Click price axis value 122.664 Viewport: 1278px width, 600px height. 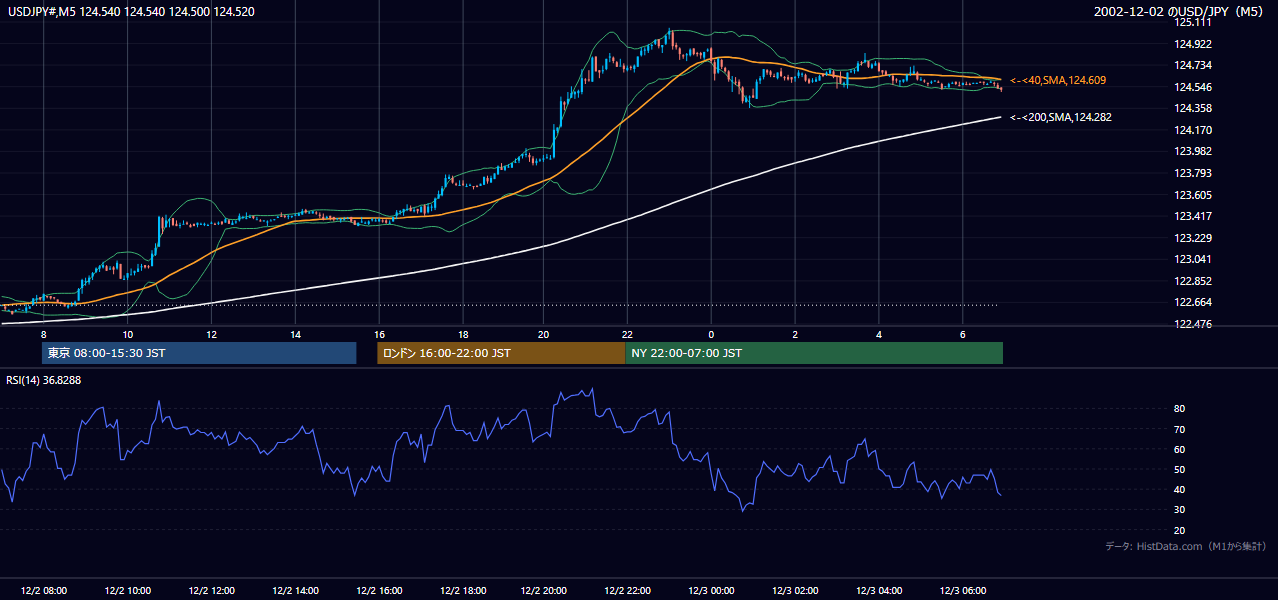(x=1192, y=303)
